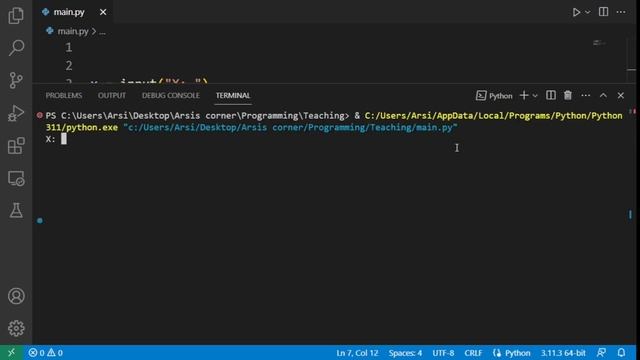Click the terminal input after X:
The height and width of the screenshot is (360, 640).
coord(64,139)
